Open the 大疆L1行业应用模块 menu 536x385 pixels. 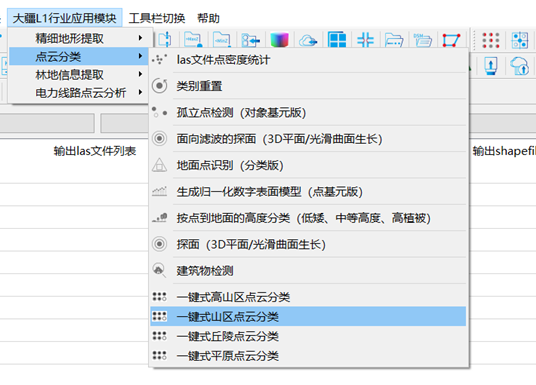coord(64,18)
